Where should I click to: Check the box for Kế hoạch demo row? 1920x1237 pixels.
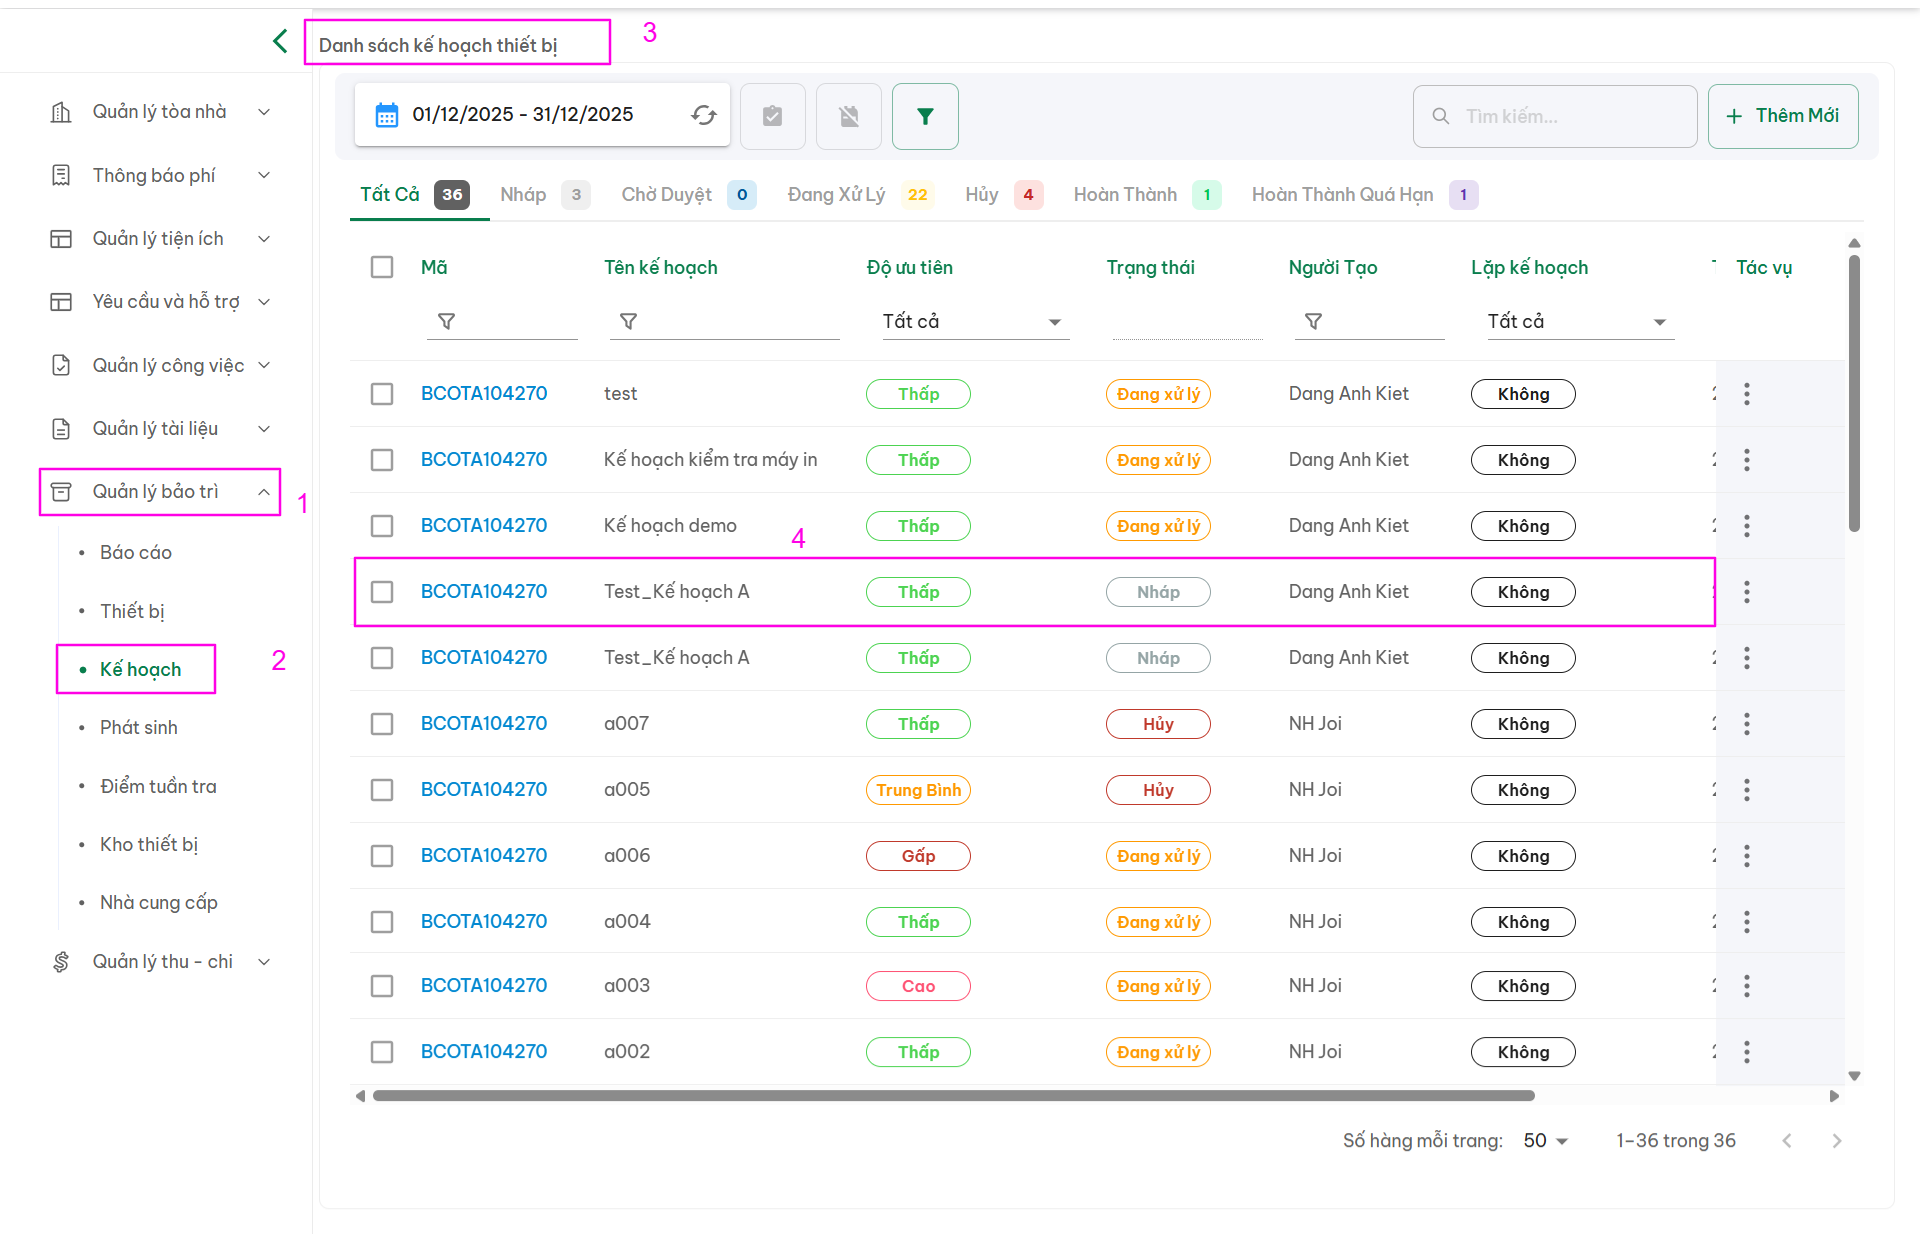pos(382,526)
